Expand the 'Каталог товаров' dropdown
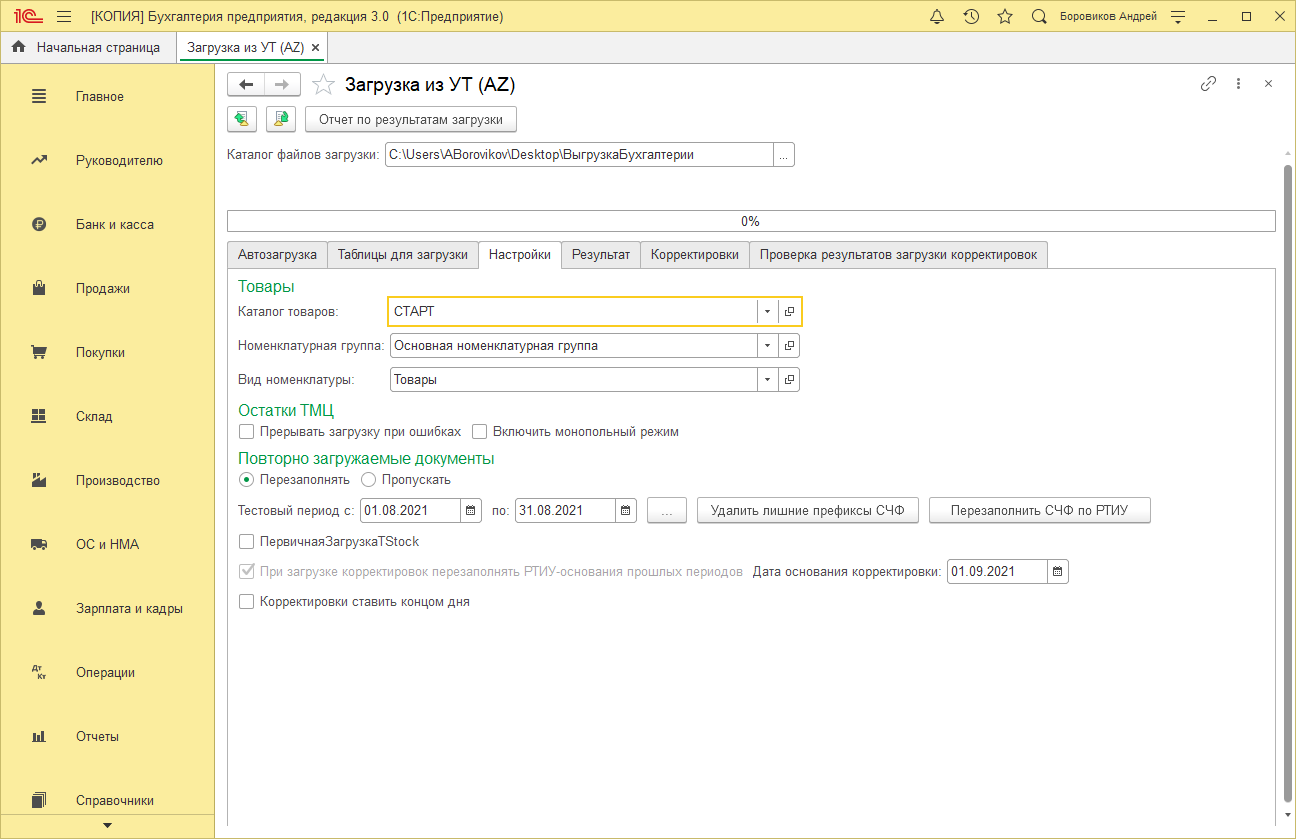 point(767,312)
